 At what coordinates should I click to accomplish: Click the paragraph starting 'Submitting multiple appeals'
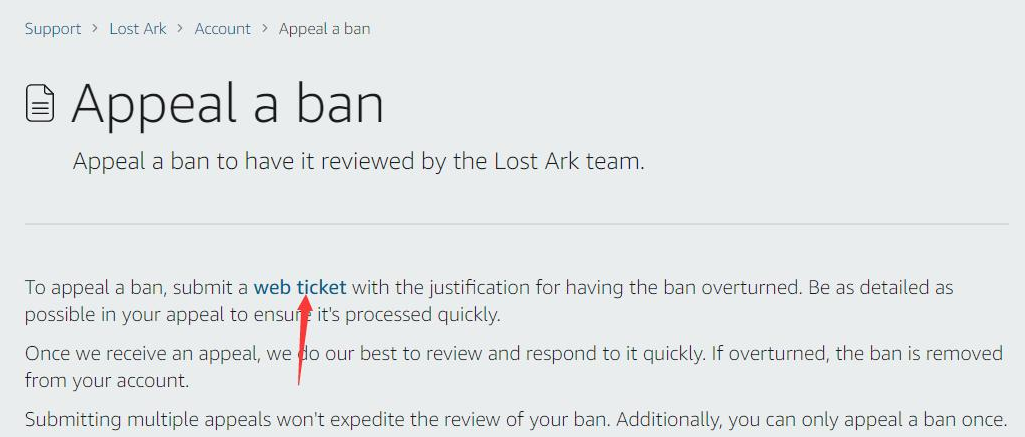(516, 419)
